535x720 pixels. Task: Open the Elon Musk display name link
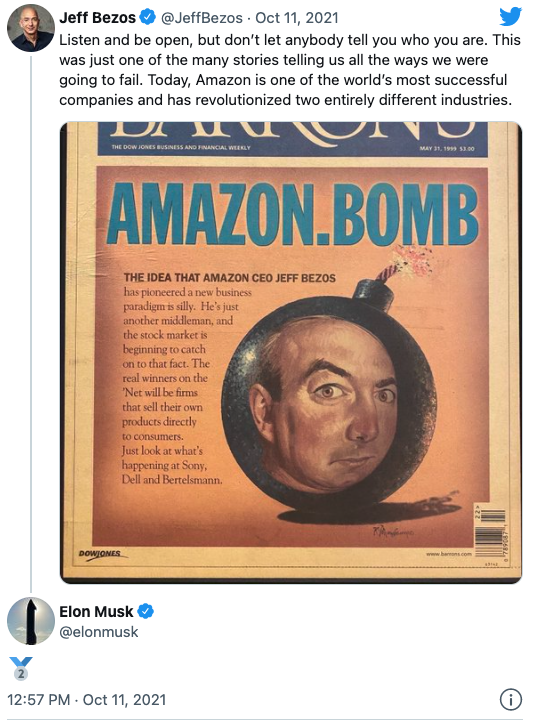coord(96,612)
